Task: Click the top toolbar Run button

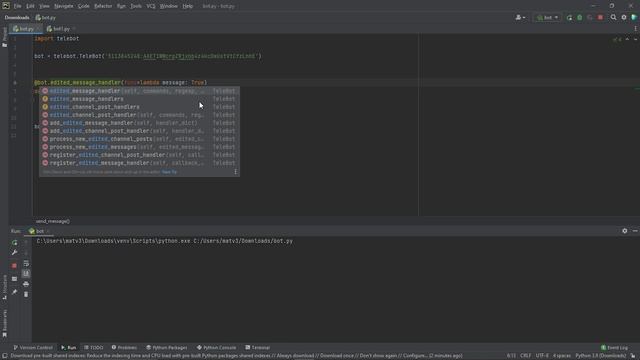Action: click(x=569, y=18)
